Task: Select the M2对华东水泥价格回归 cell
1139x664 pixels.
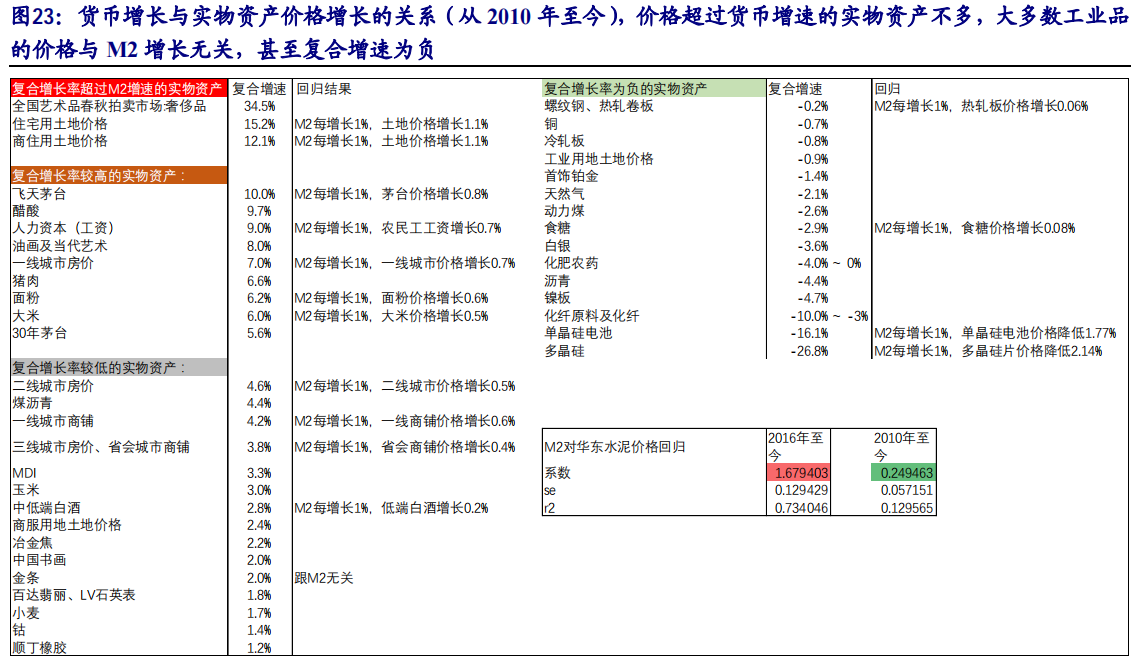Action: point(615,447)
